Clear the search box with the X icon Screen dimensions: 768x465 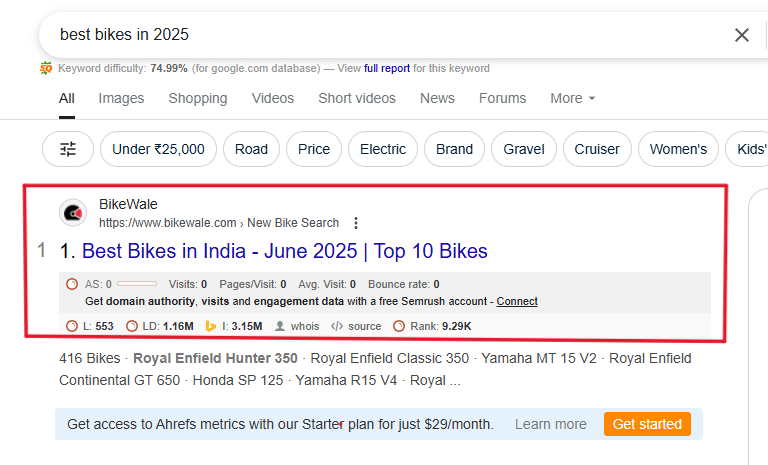[x=742, y=35]
